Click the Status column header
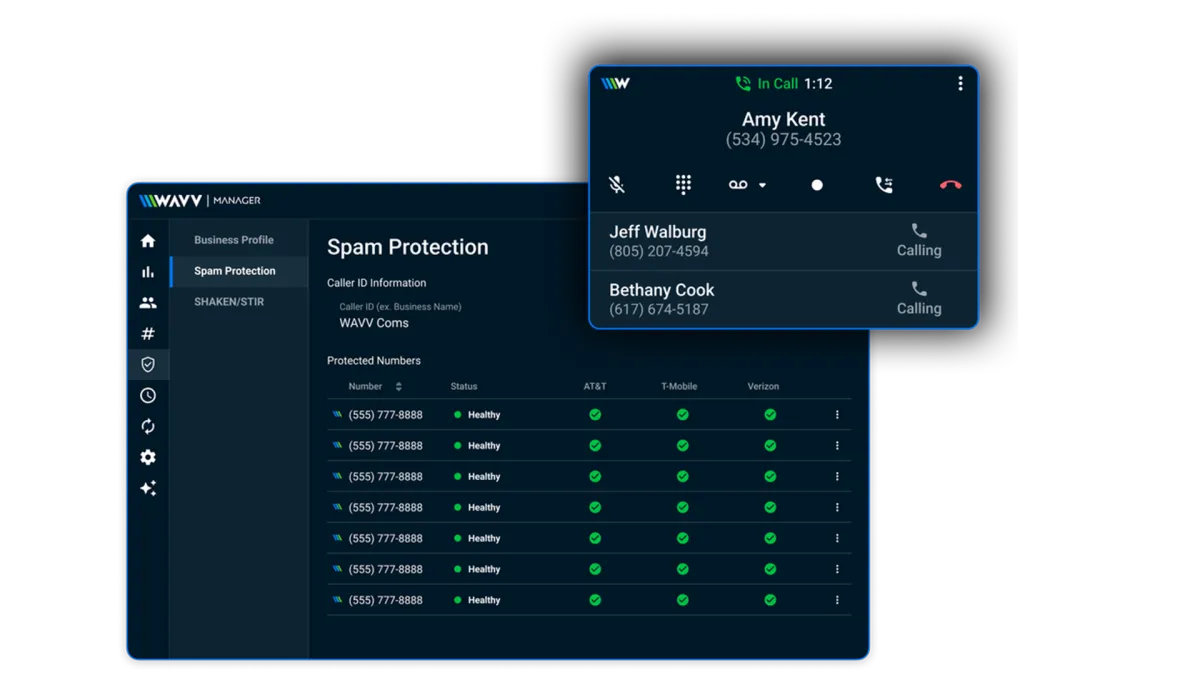The height and width of the screenshot is (675, 1200). coord(464,386)
